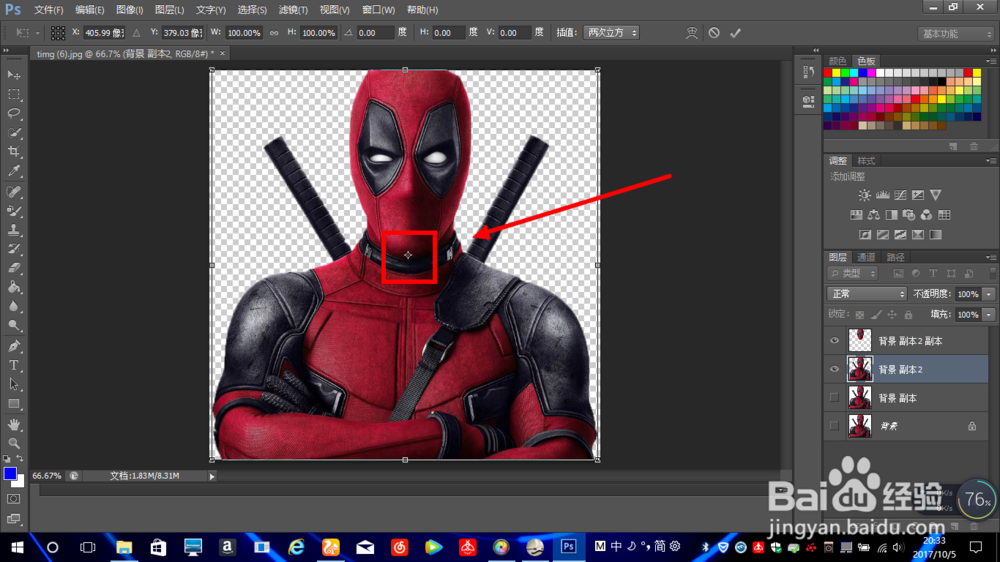This screenshot has width=1000, height=562.
Task: Show the 背景 layer
Action: 834,426
